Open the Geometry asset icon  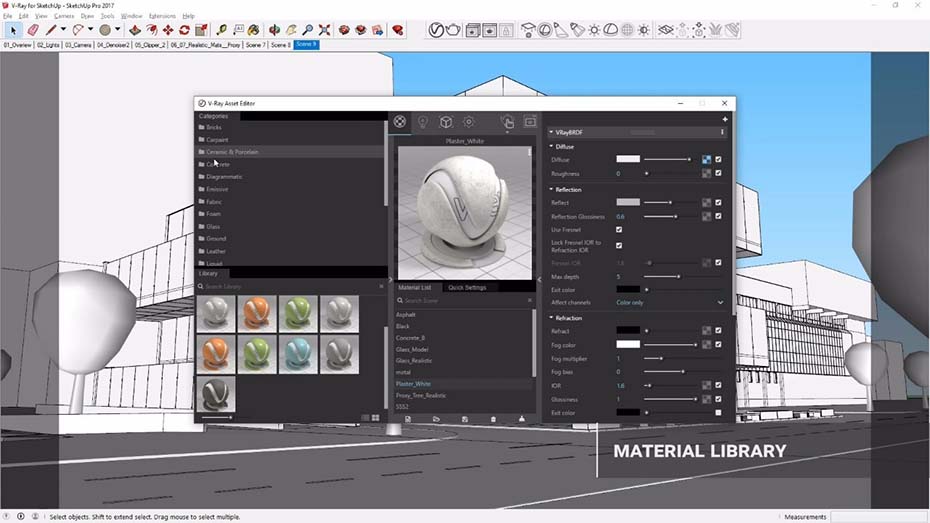446,121
